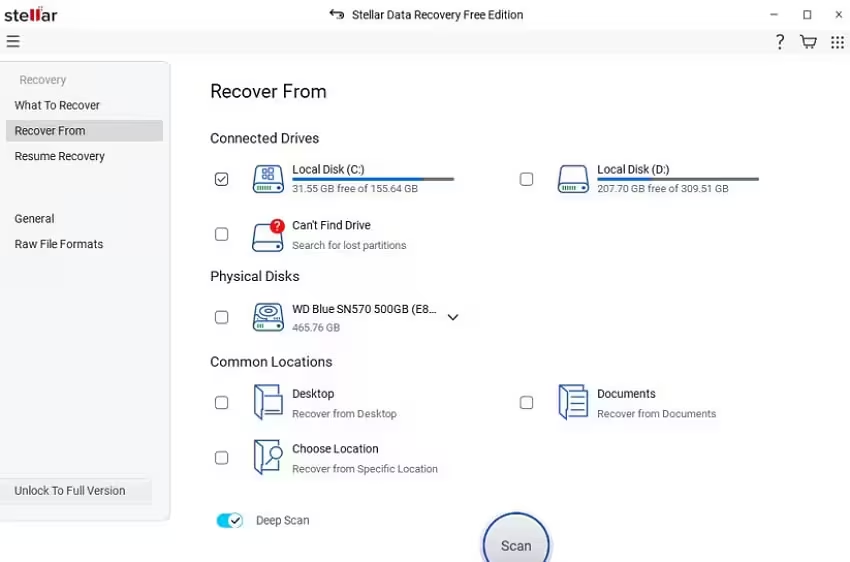Check the Choose Location checkbox

221,458
